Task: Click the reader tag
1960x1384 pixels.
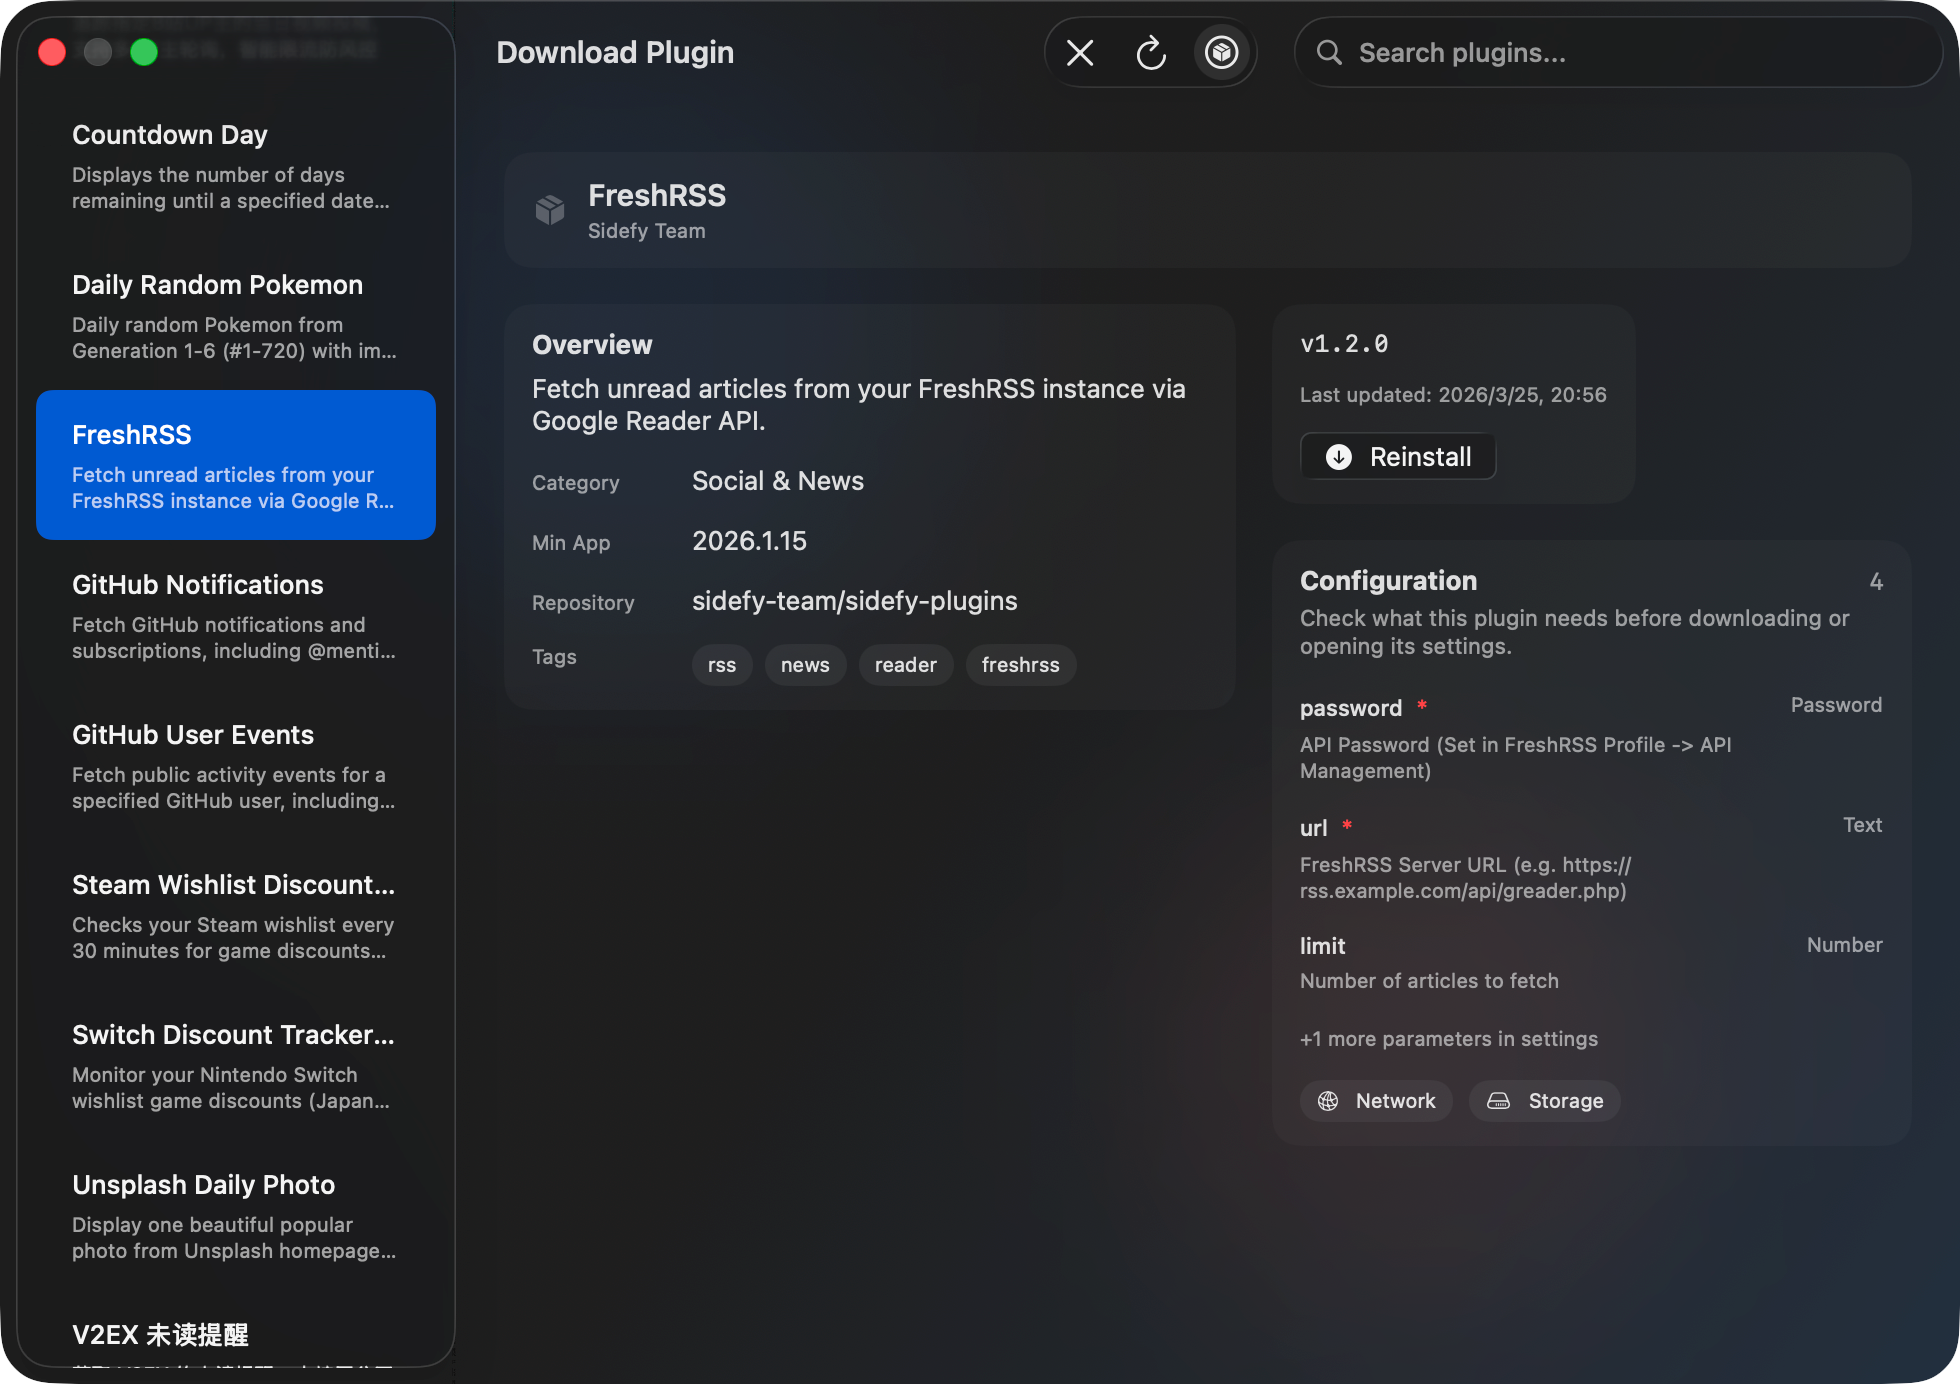Action: pos(906,665)
